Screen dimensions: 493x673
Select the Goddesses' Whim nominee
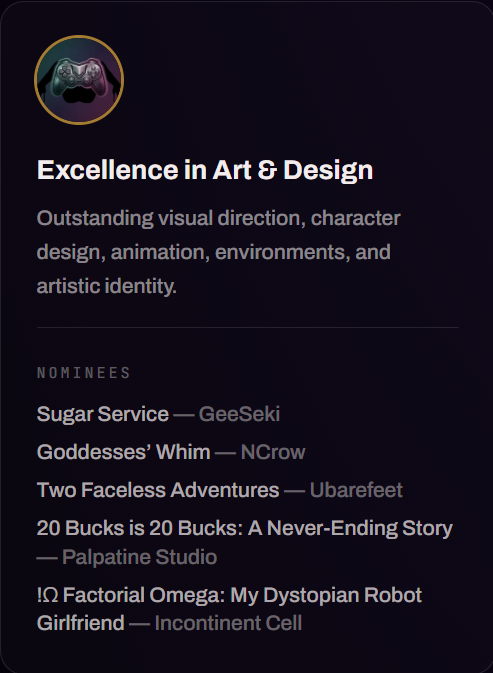point(124,452)
